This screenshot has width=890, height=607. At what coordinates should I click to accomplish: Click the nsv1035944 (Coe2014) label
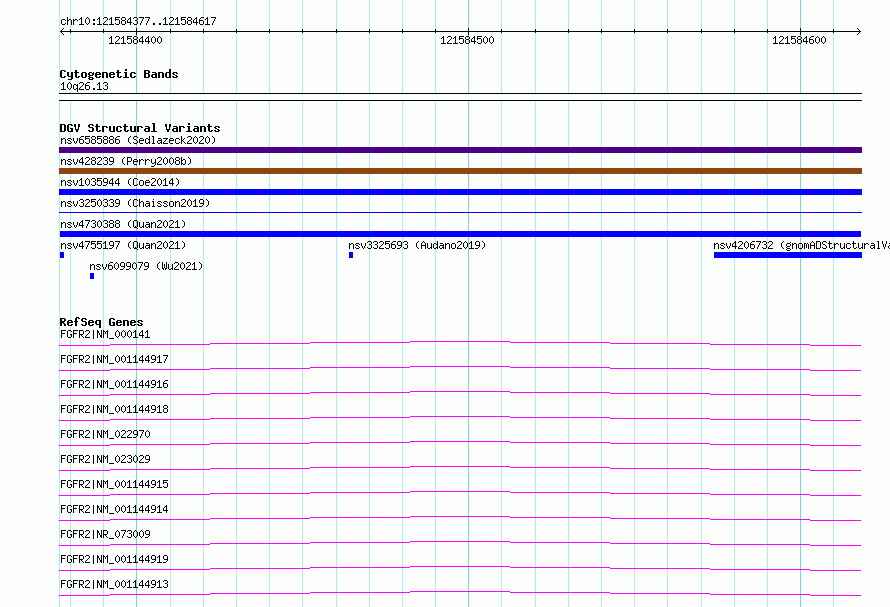(x=120, y=182)
